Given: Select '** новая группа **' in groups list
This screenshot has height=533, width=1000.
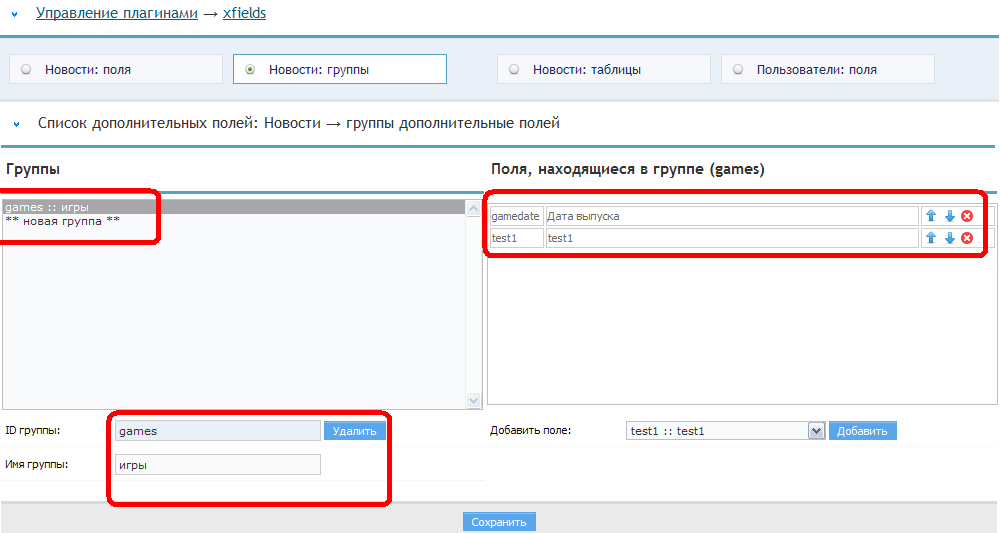Looking at the screenshot, I should coord(63,221).
